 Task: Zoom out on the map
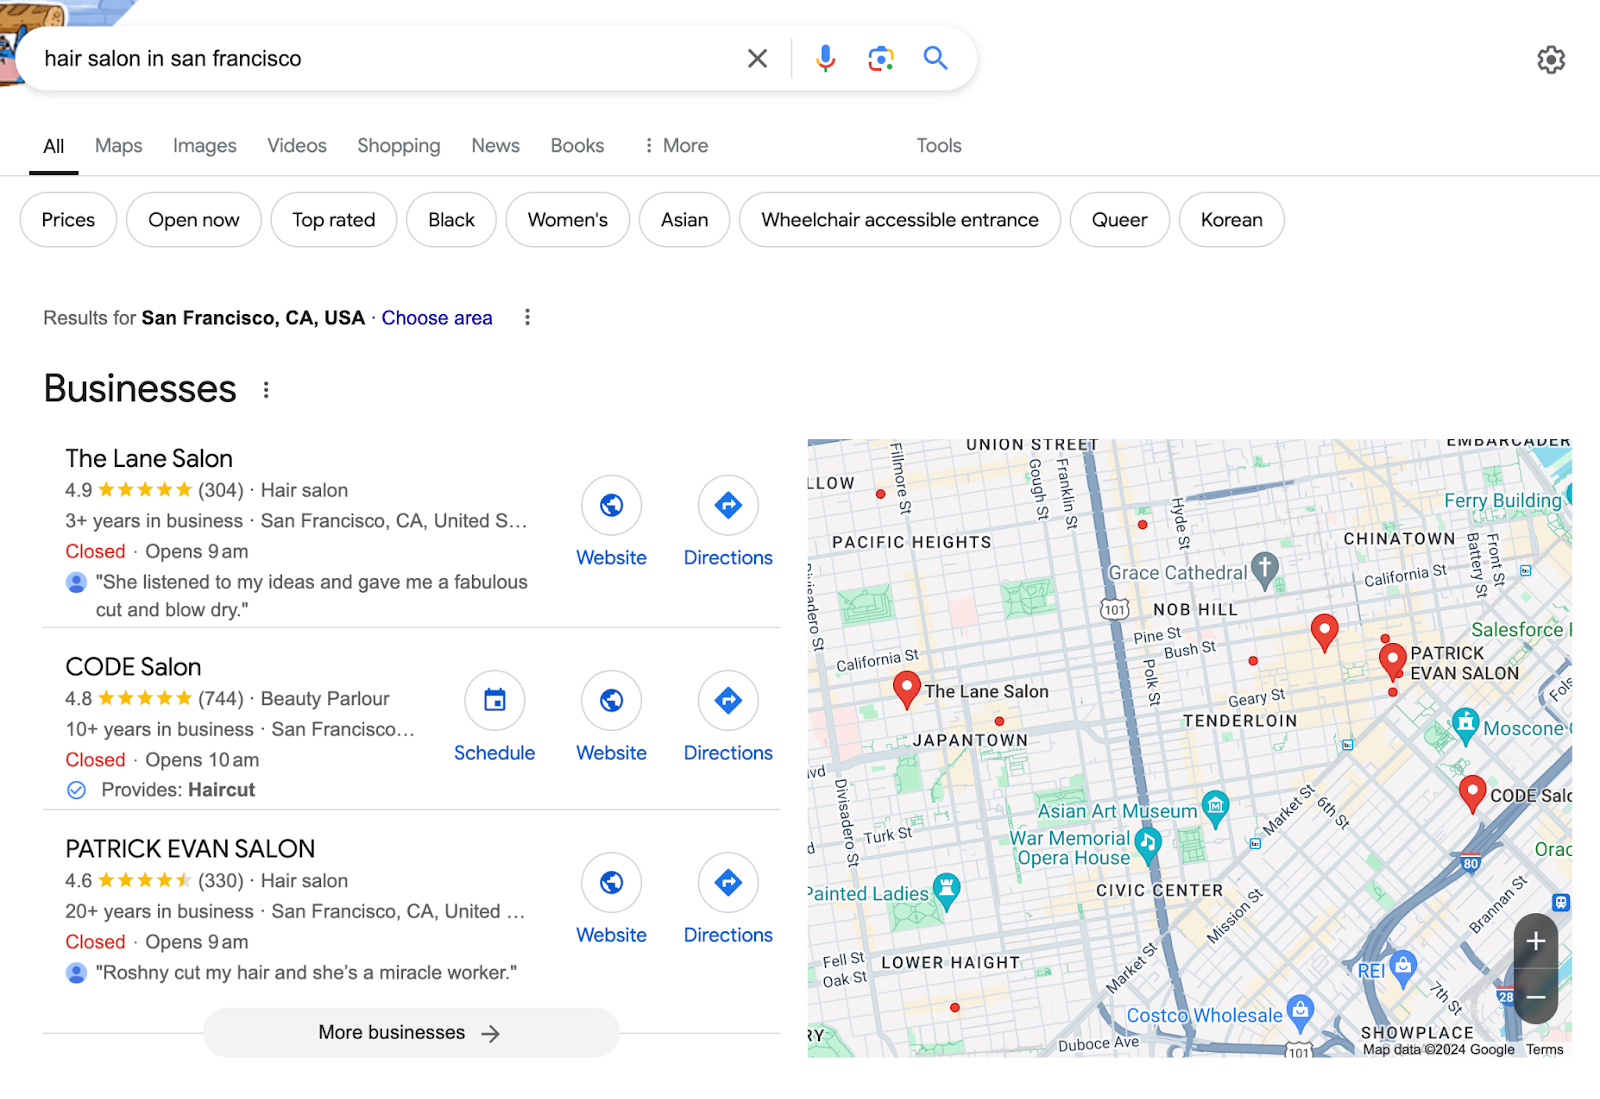pyautogui.click(x=1536, y=997)
